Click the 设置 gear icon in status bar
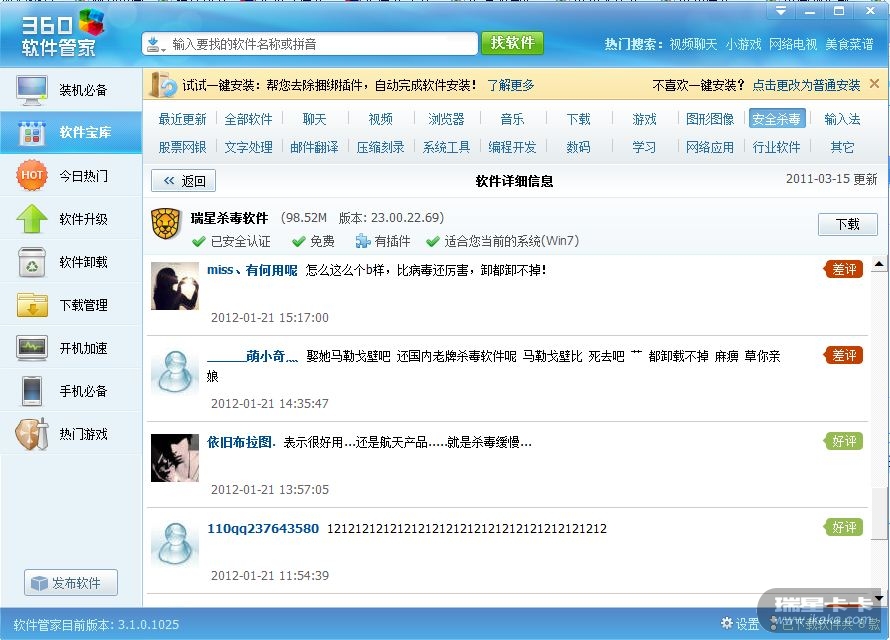890x640 pixels. click(x=727, y=623)
